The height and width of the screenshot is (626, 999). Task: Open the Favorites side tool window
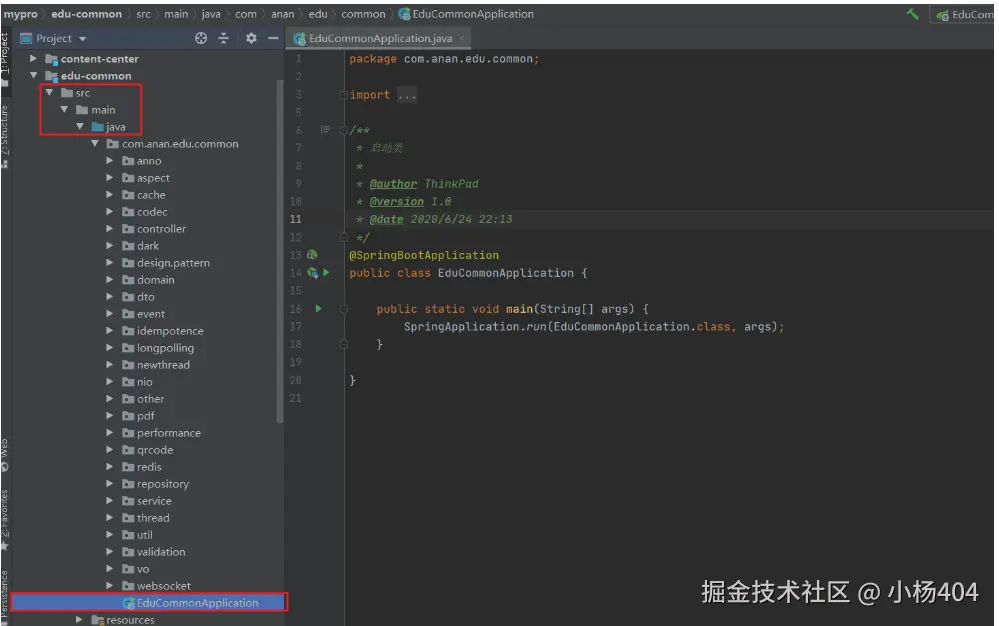tap(5, 519)
